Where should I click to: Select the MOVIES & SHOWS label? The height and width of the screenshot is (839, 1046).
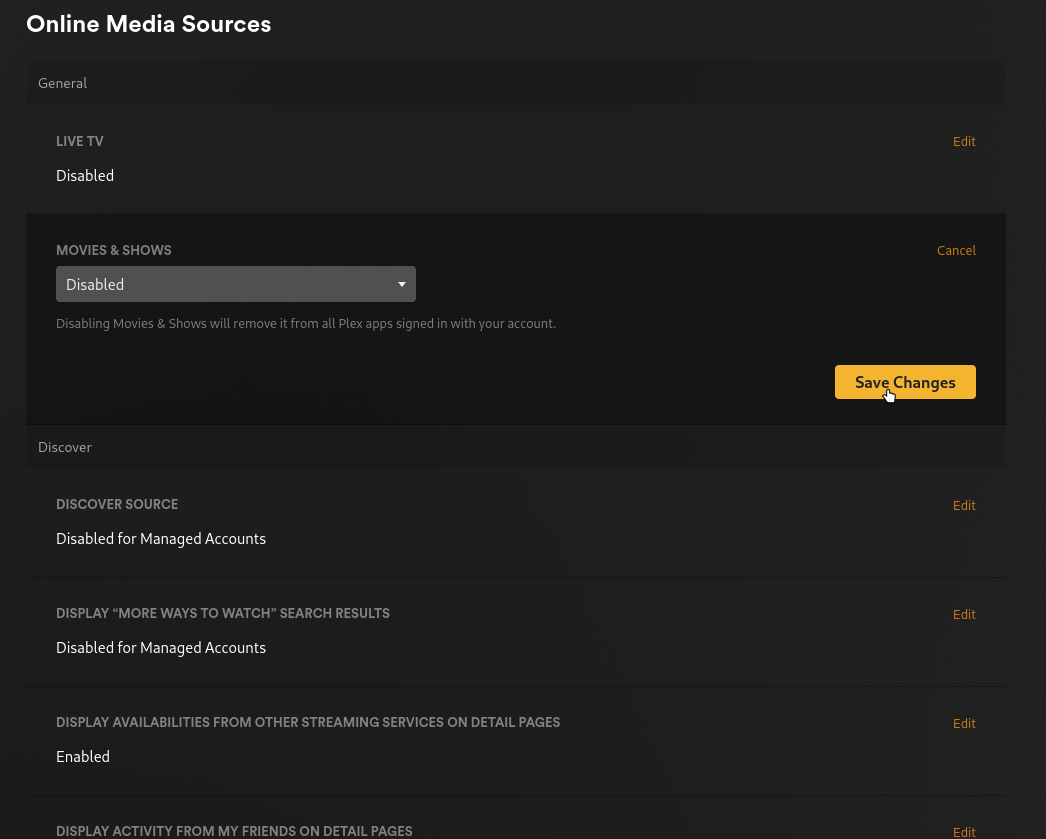tap(113, 250)
